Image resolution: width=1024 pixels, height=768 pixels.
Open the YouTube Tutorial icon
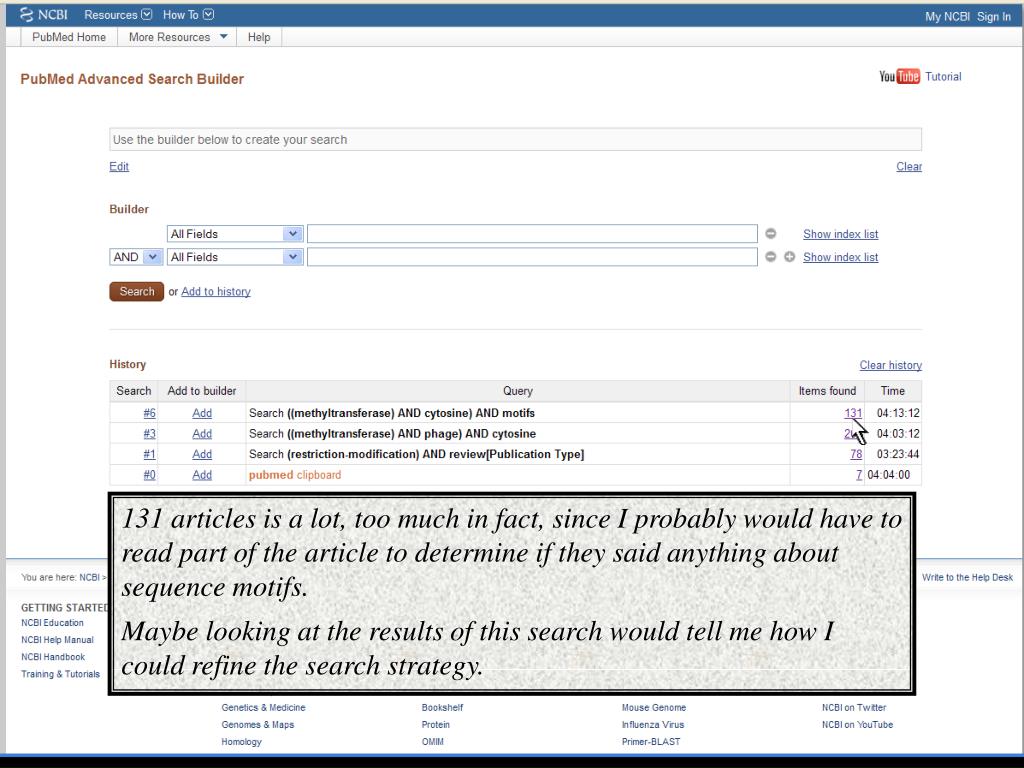pyautogui.click(x=899, y=76)
